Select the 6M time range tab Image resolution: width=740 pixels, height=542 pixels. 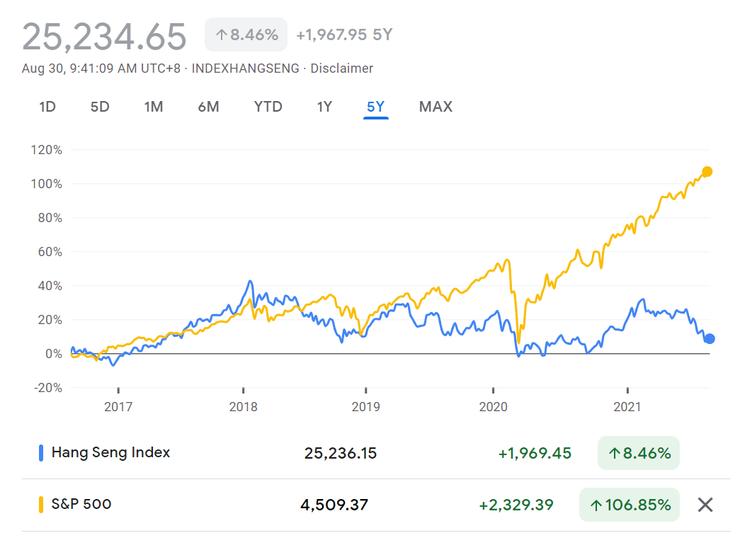click(x=208, y=106)
